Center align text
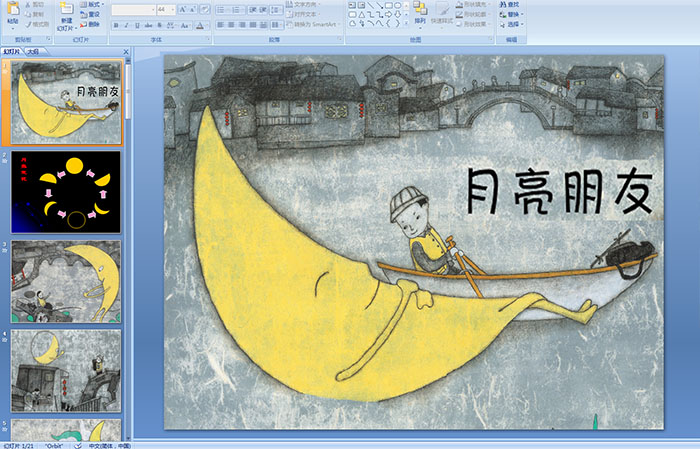This screenshot has width=700, height=449. [231, 25]
